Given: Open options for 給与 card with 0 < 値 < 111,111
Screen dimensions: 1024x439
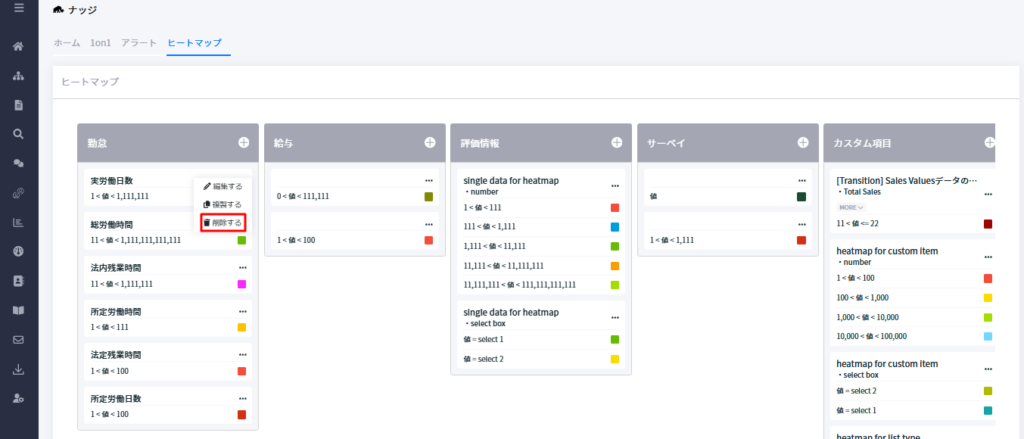Looking at the screenshot, I should point(428,180).
